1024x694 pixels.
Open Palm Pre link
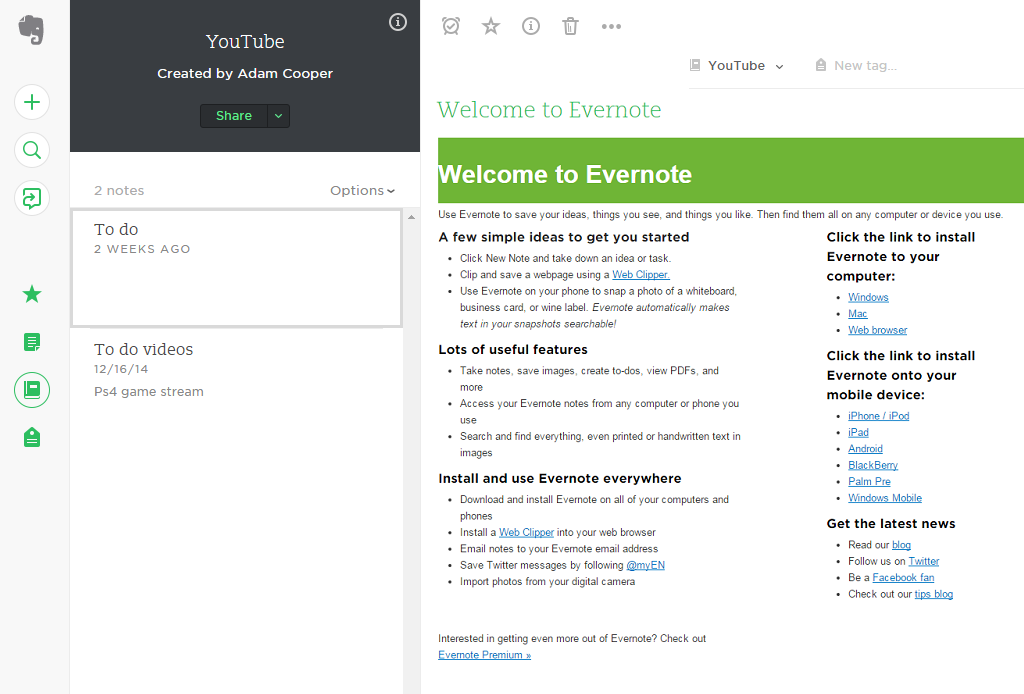click(869, 481)
